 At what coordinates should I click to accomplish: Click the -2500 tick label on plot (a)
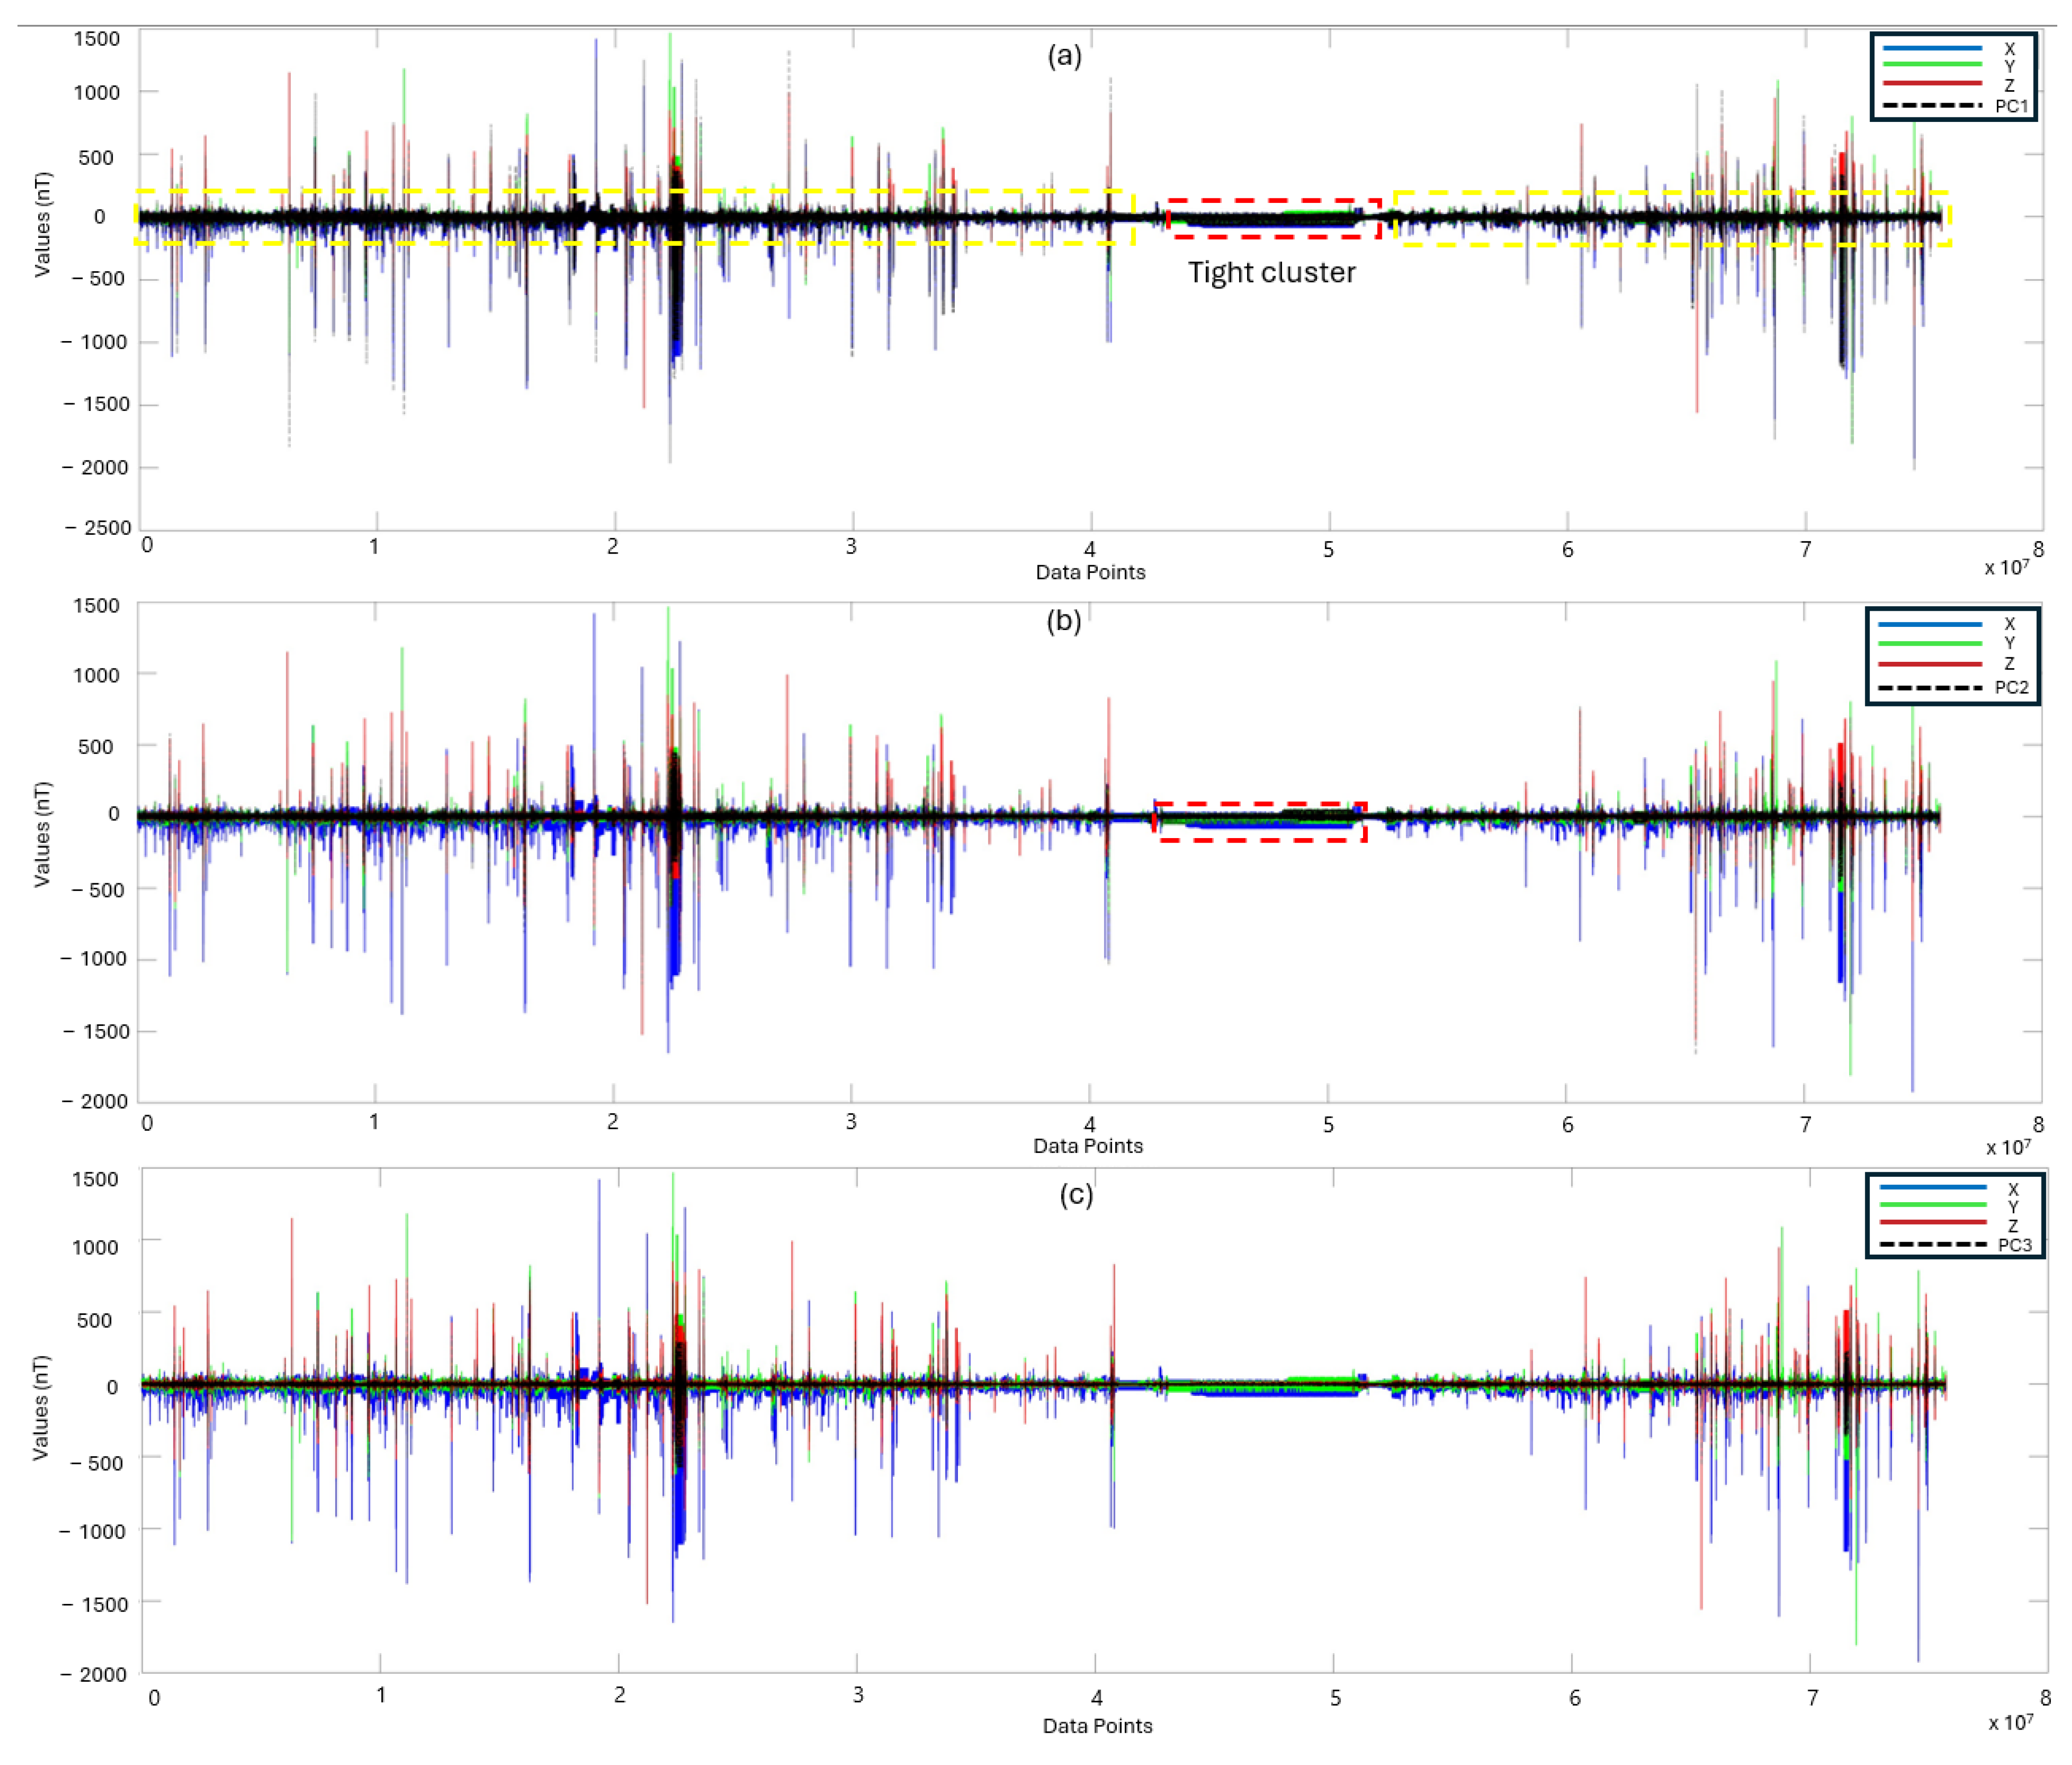pos(98,528)
